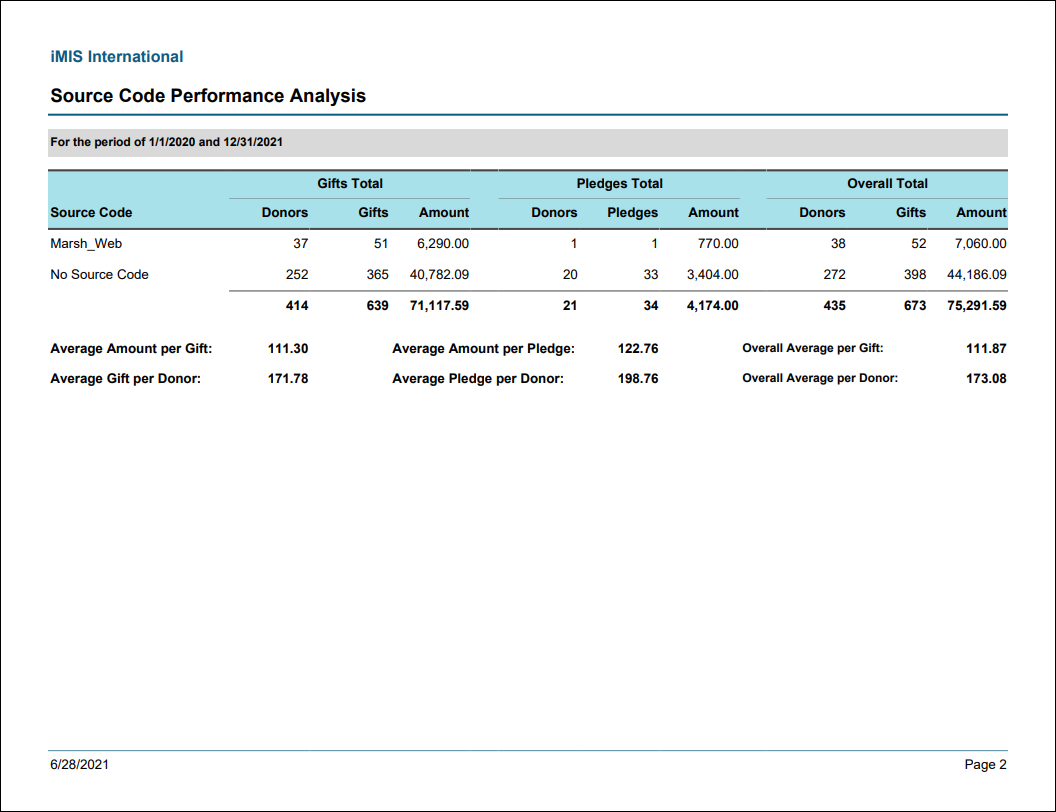Click Marsh_Web gift amount 6,290.00
Screen dimensions: 1056x812
click(x=442, y=244)
